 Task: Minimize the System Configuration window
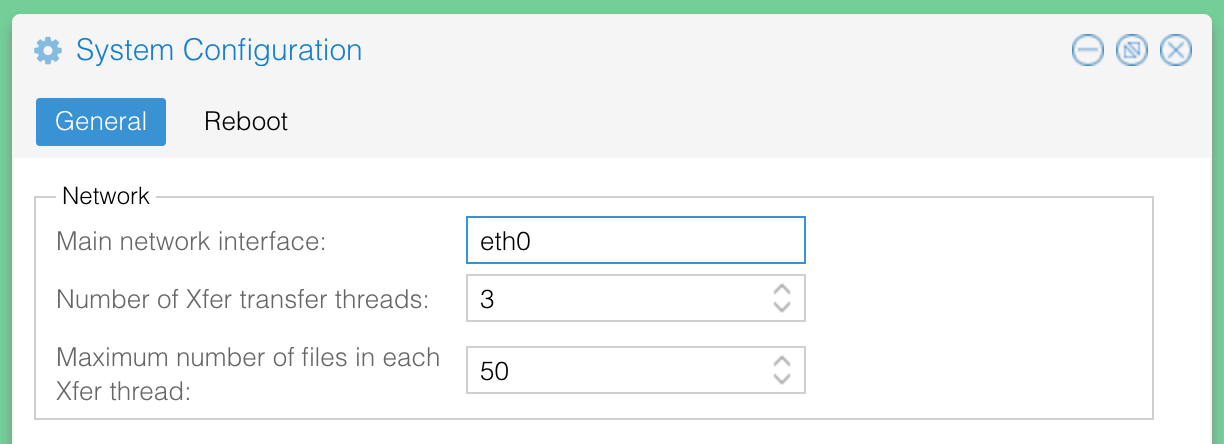coord(1088,50)
